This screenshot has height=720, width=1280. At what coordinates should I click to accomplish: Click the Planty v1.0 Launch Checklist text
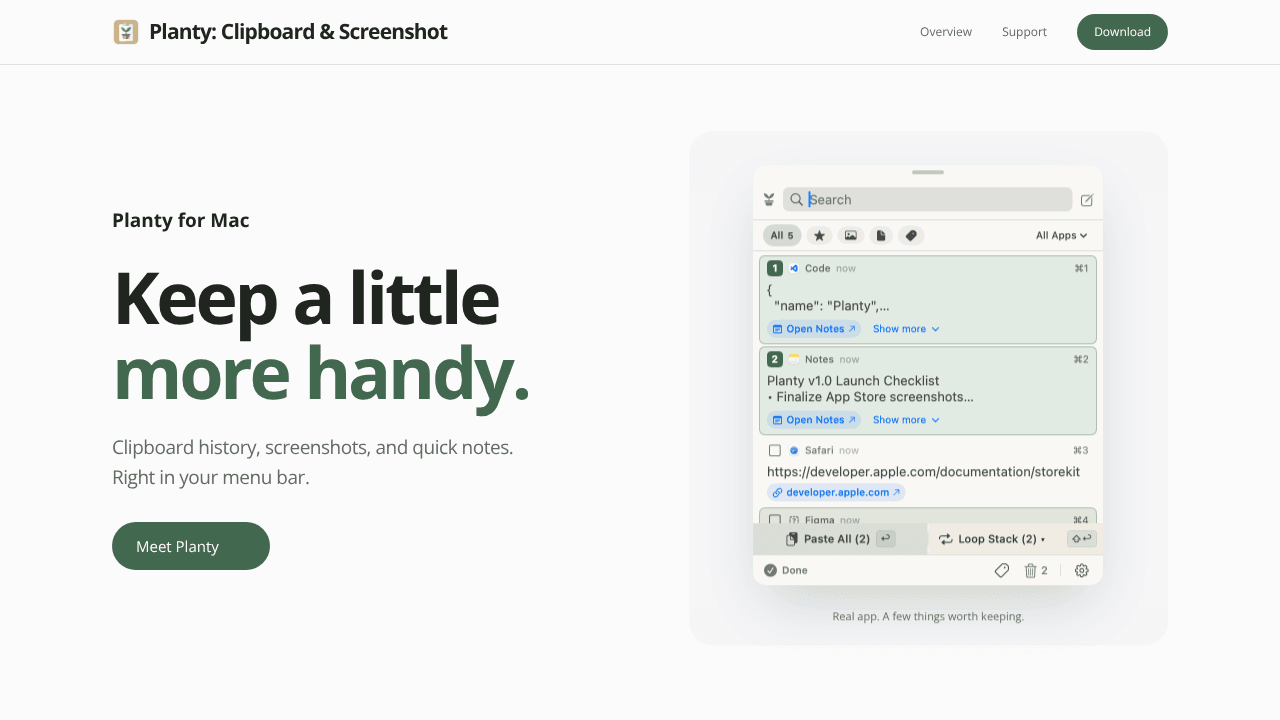pos(853,381)
